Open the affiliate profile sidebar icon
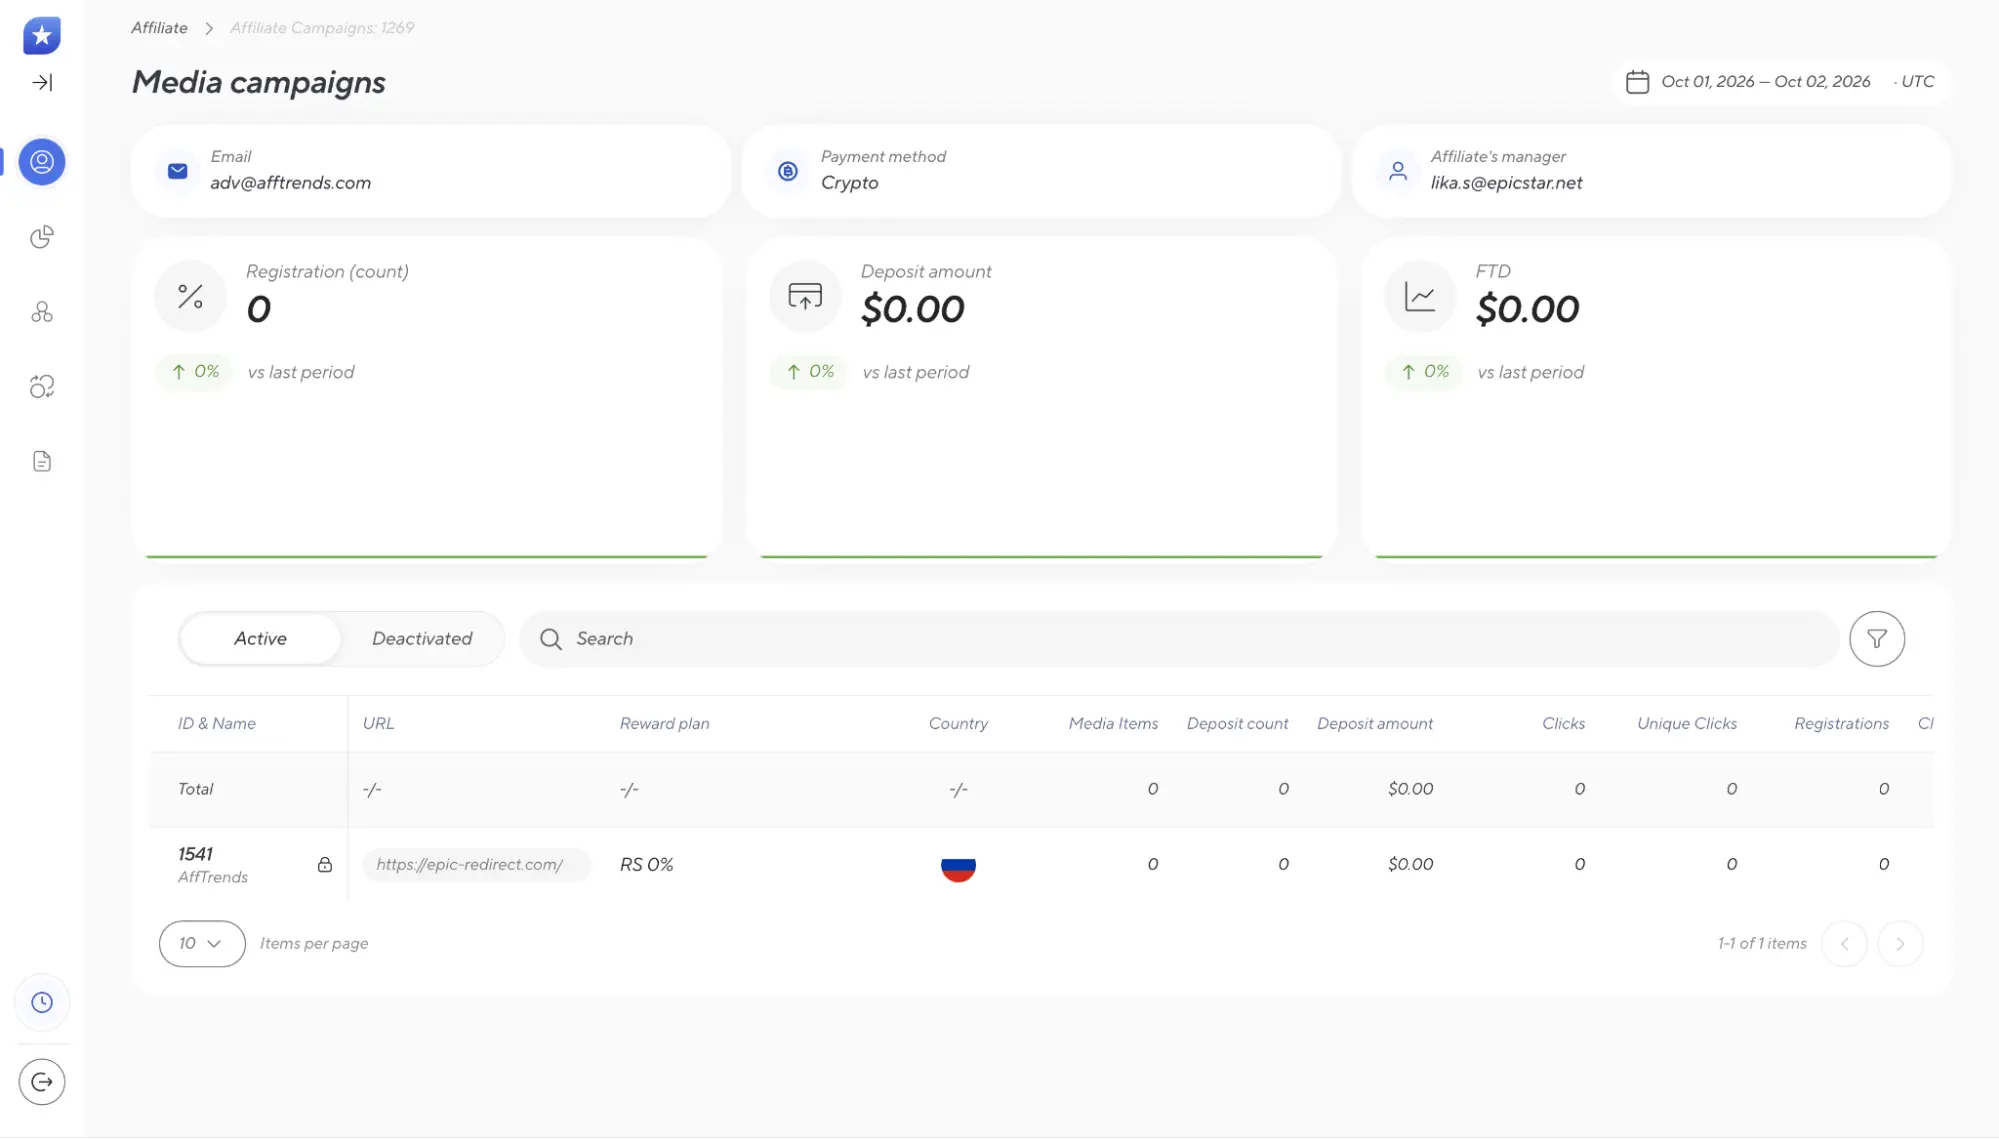The width and height of the screenshot is (1999, 1139). coord(42,162)
